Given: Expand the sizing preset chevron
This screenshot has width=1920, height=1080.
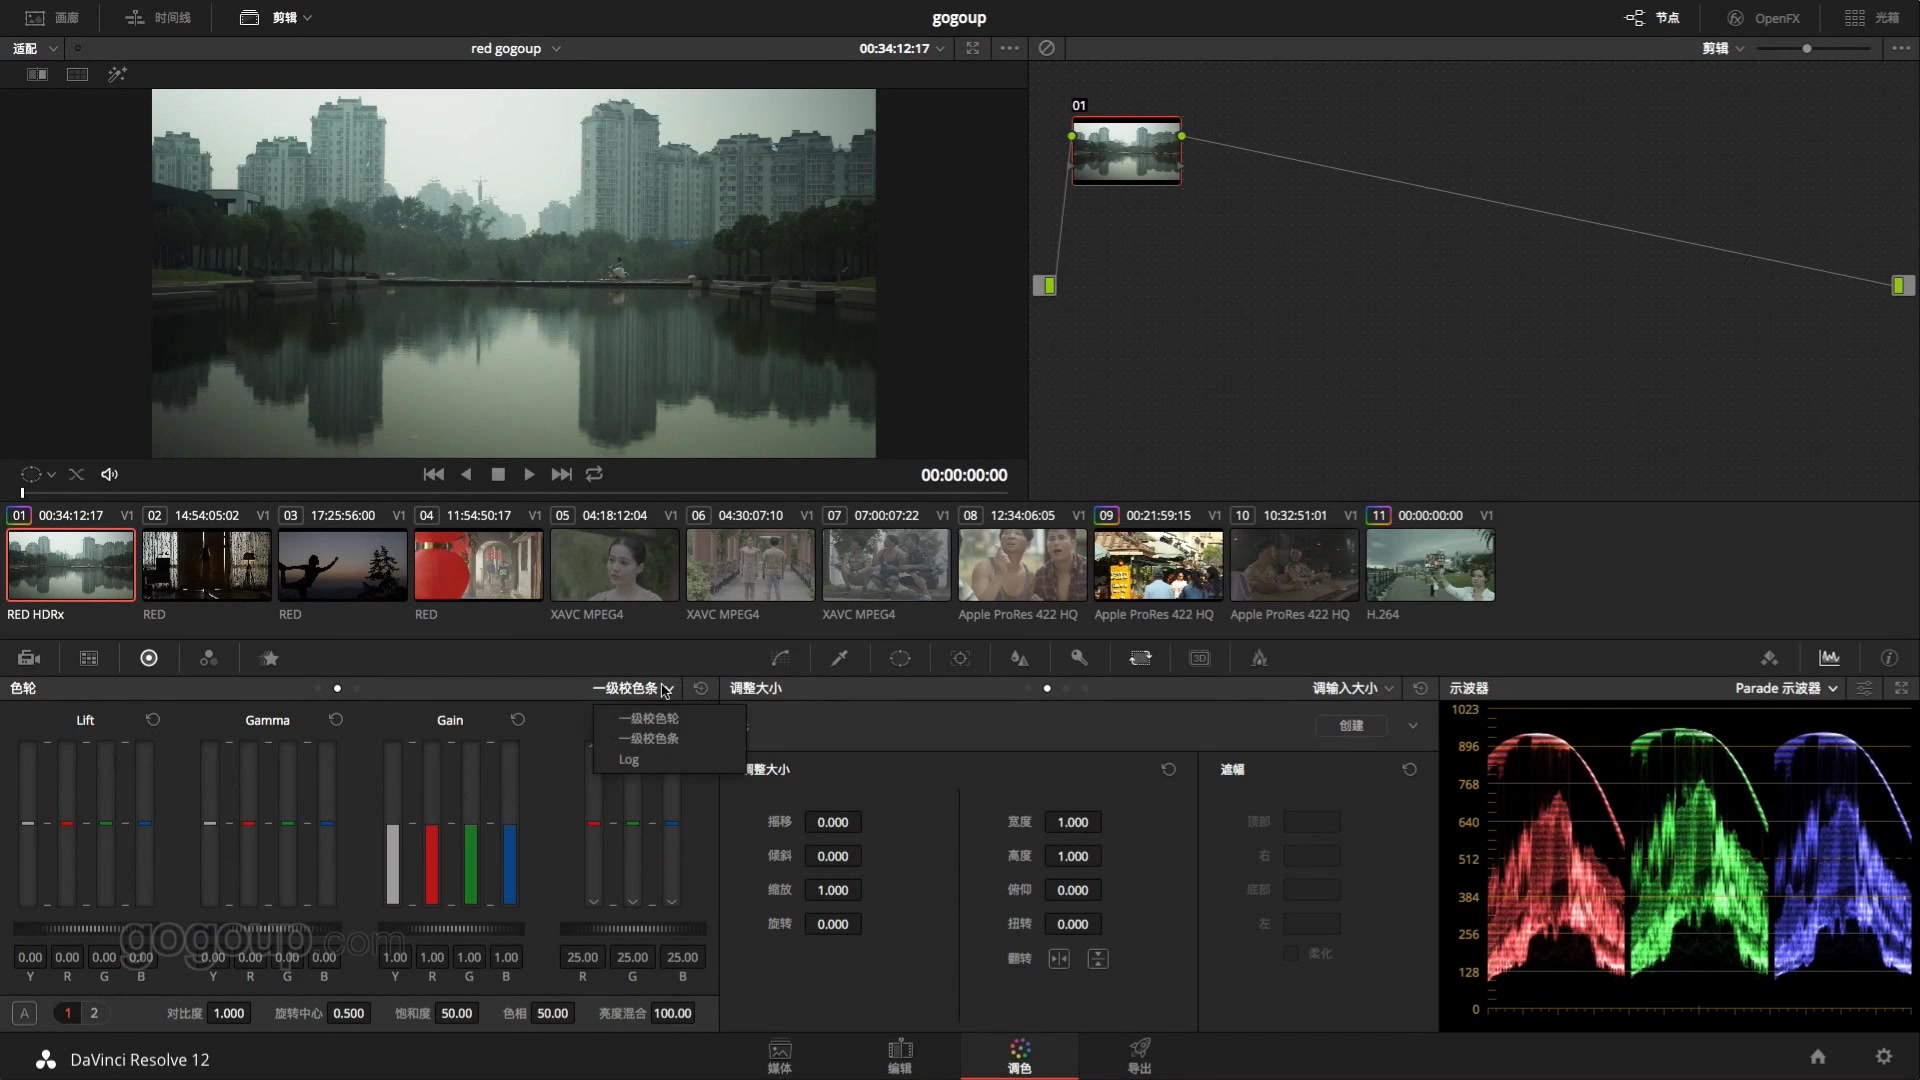Looking at the screenshot, I should 1412,726.
